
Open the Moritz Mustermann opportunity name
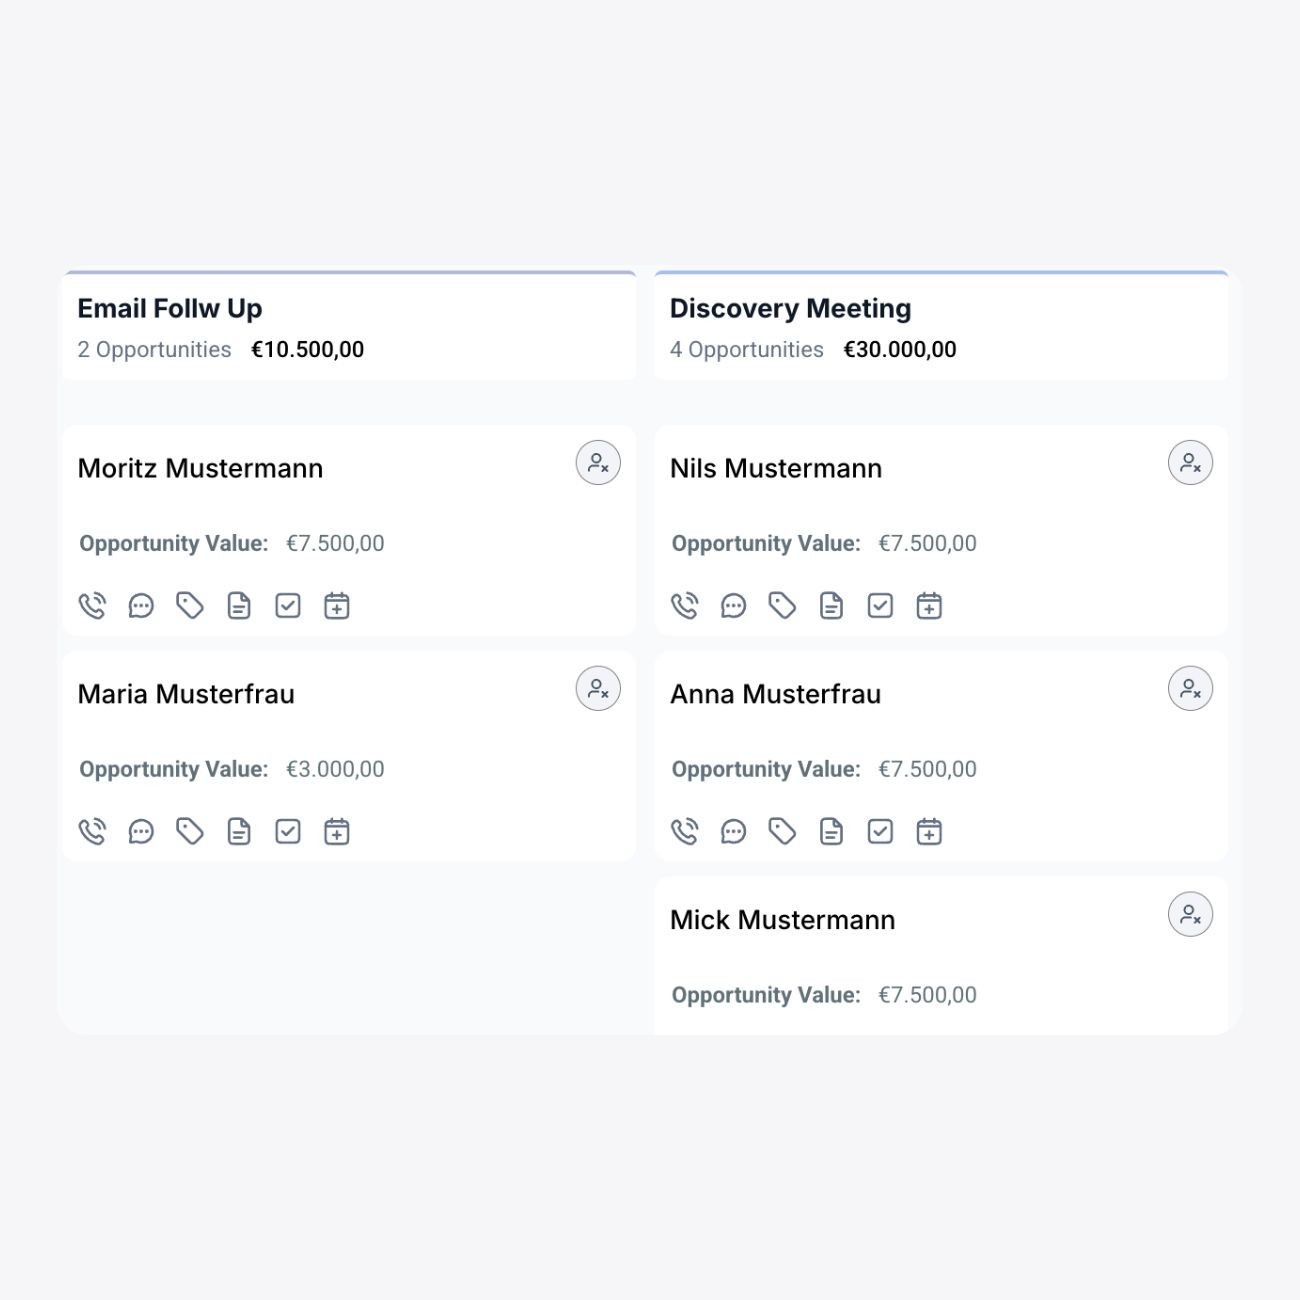(200, 468)
